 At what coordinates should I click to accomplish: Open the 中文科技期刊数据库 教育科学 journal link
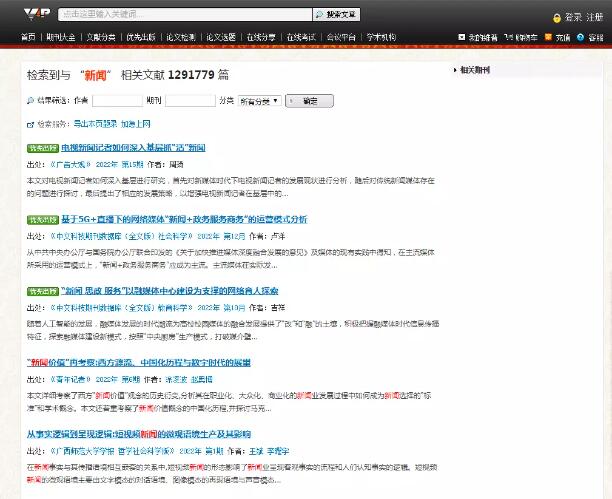(x=121, y=308)
